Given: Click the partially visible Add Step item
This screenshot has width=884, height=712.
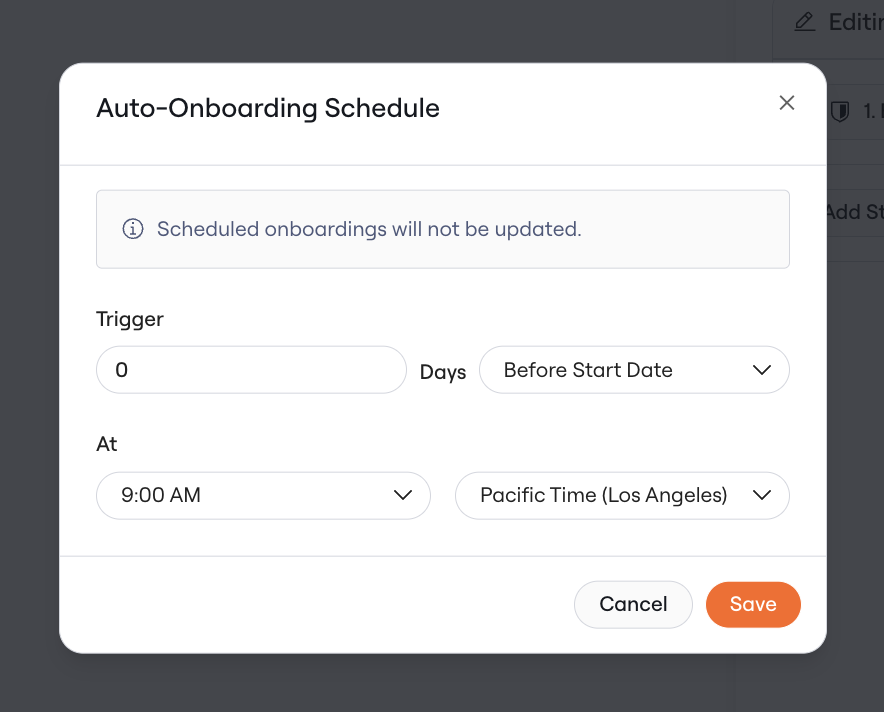Looking at the screenshot, I should (854, 212).
